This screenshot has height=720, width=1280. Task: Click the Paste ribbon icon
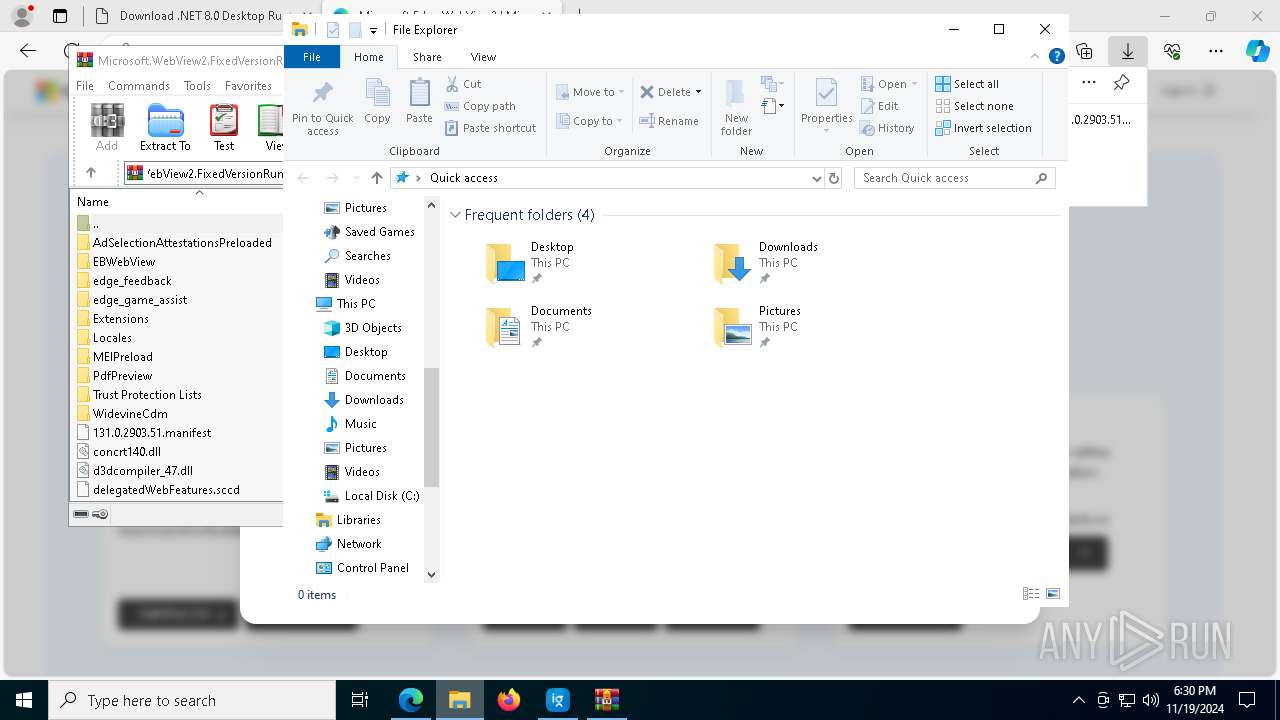pos(419,93)
